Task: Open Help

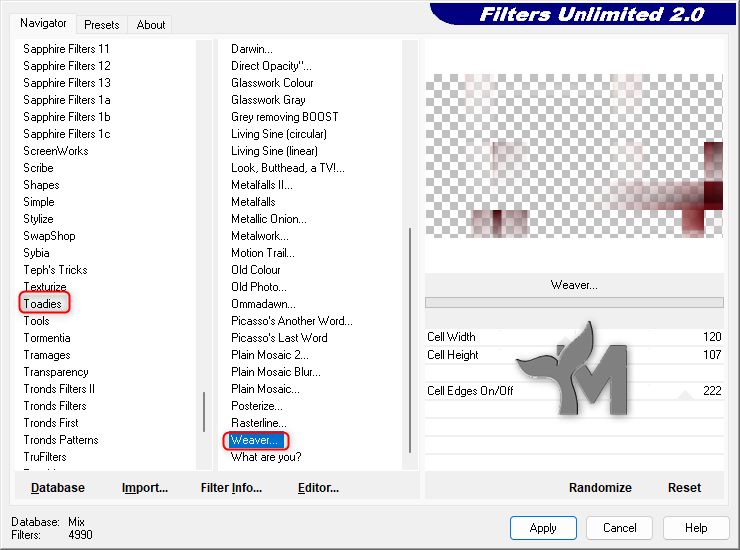Action: [696, 527]
